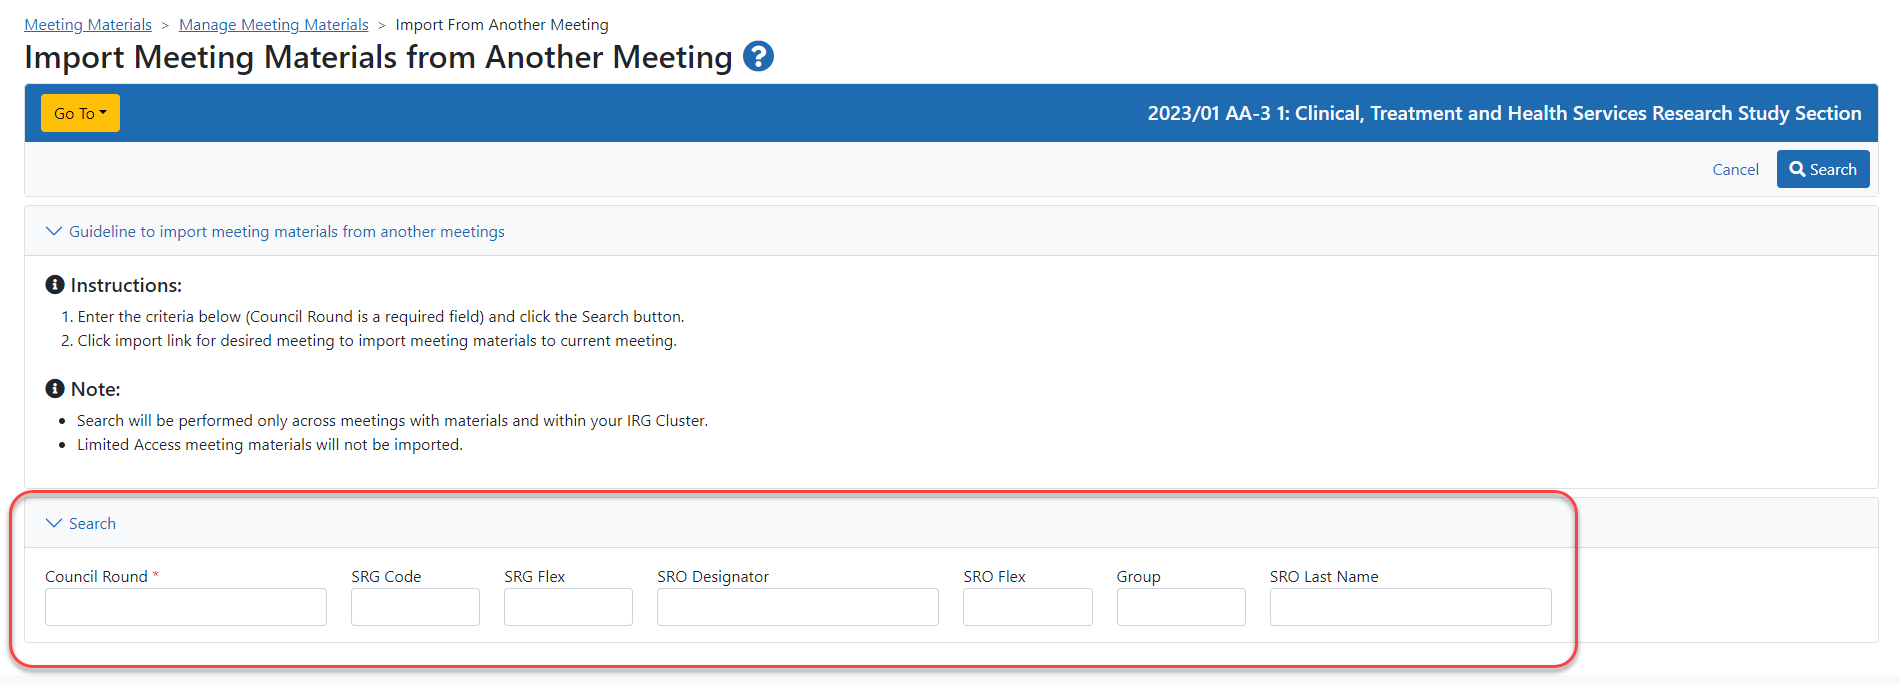Open the Meeting Materials breadcrumb link

click(x=88, y=25)
